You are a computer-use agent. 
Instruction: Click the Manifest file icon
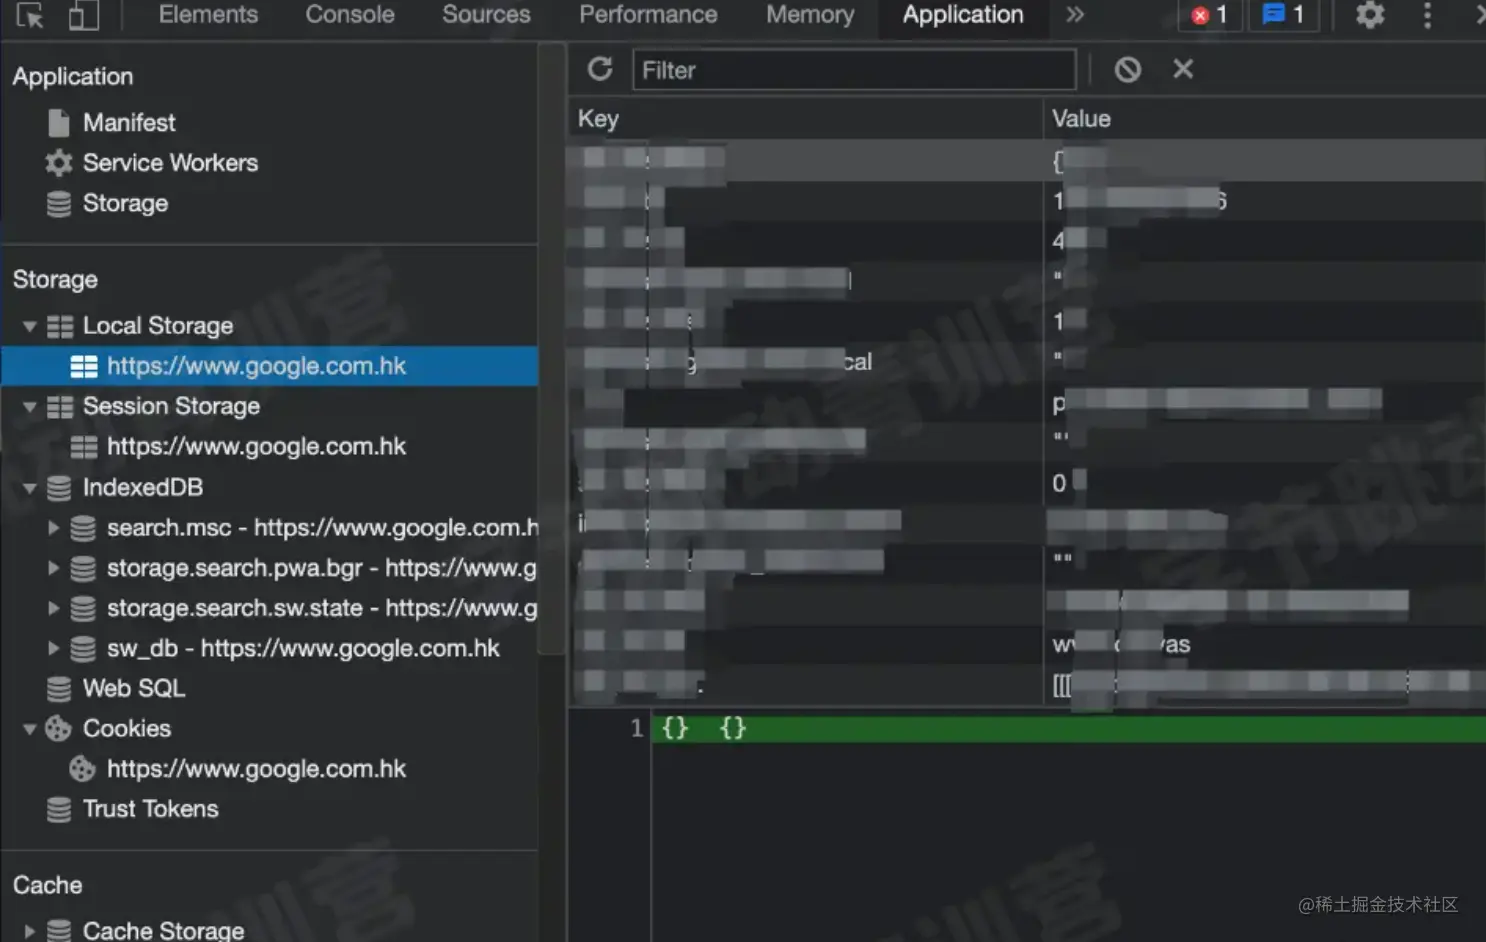point(59,123)
